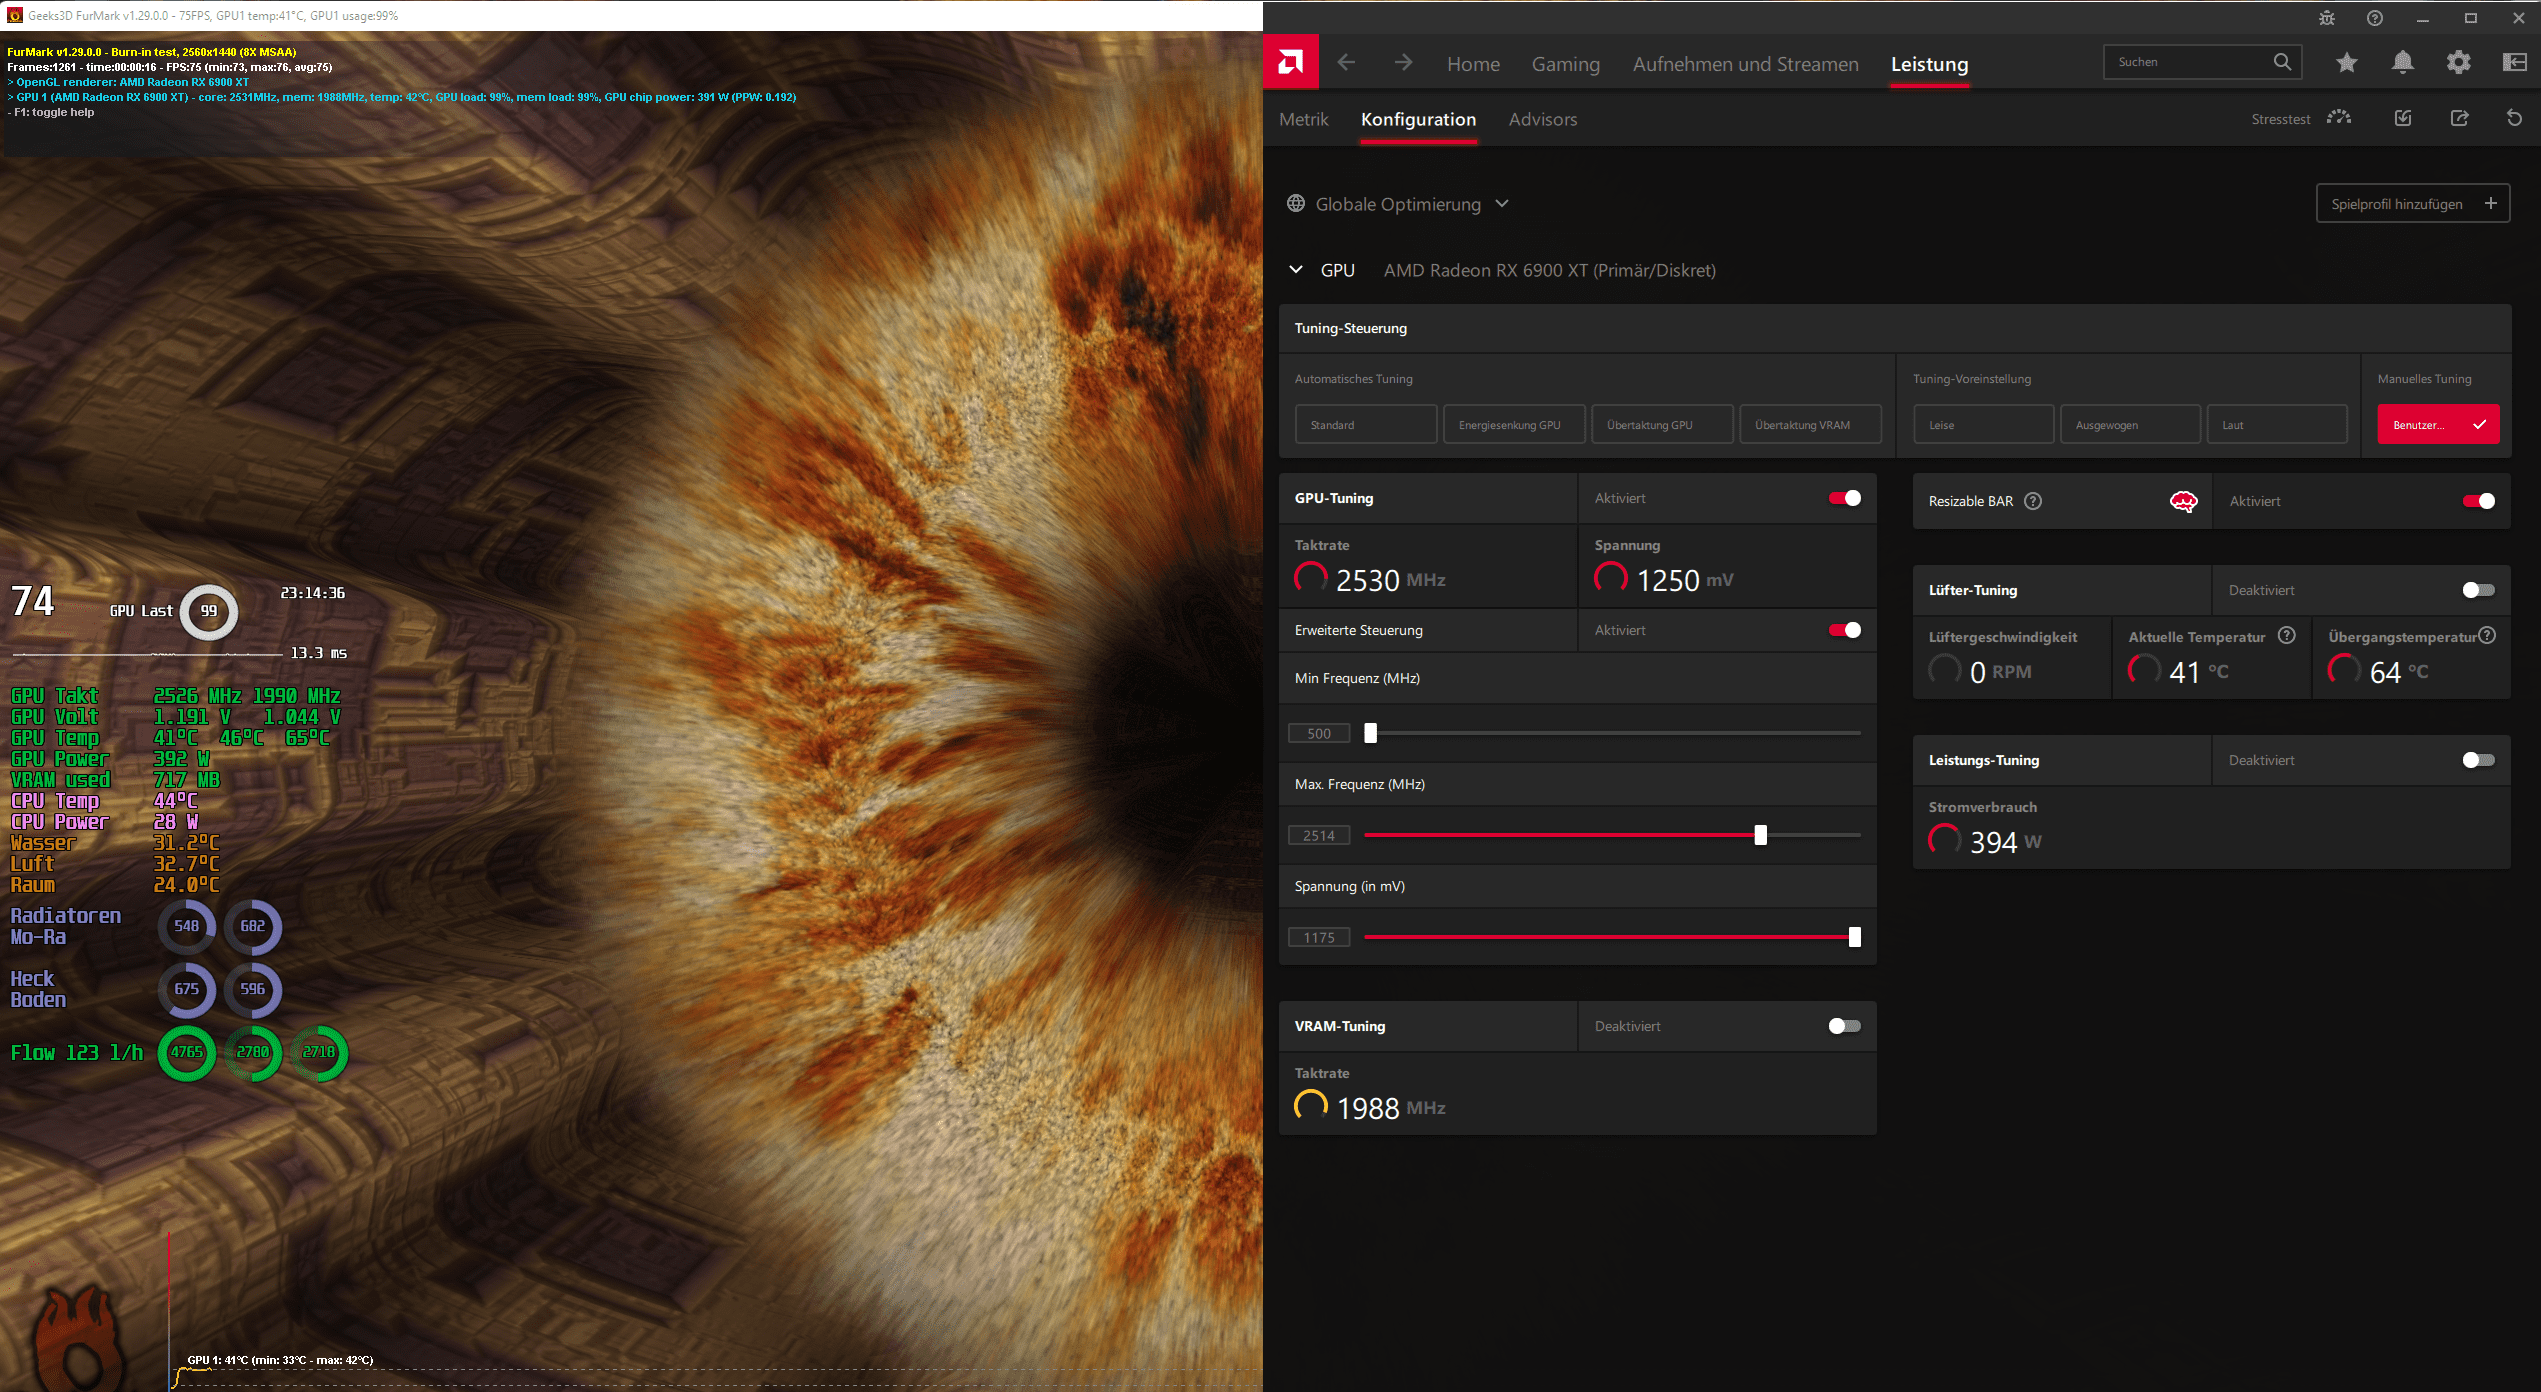The height and width of the screenshot is (1392, 2541).
Task: Click the Max. Frequenz slider handle
Action: (x=1761, y=835)
